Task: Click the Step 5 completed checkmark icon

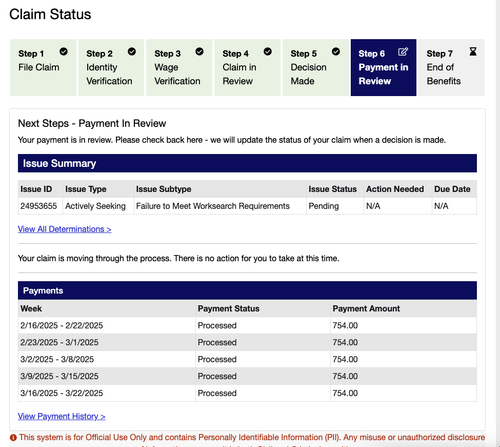Action: point(336,51)
